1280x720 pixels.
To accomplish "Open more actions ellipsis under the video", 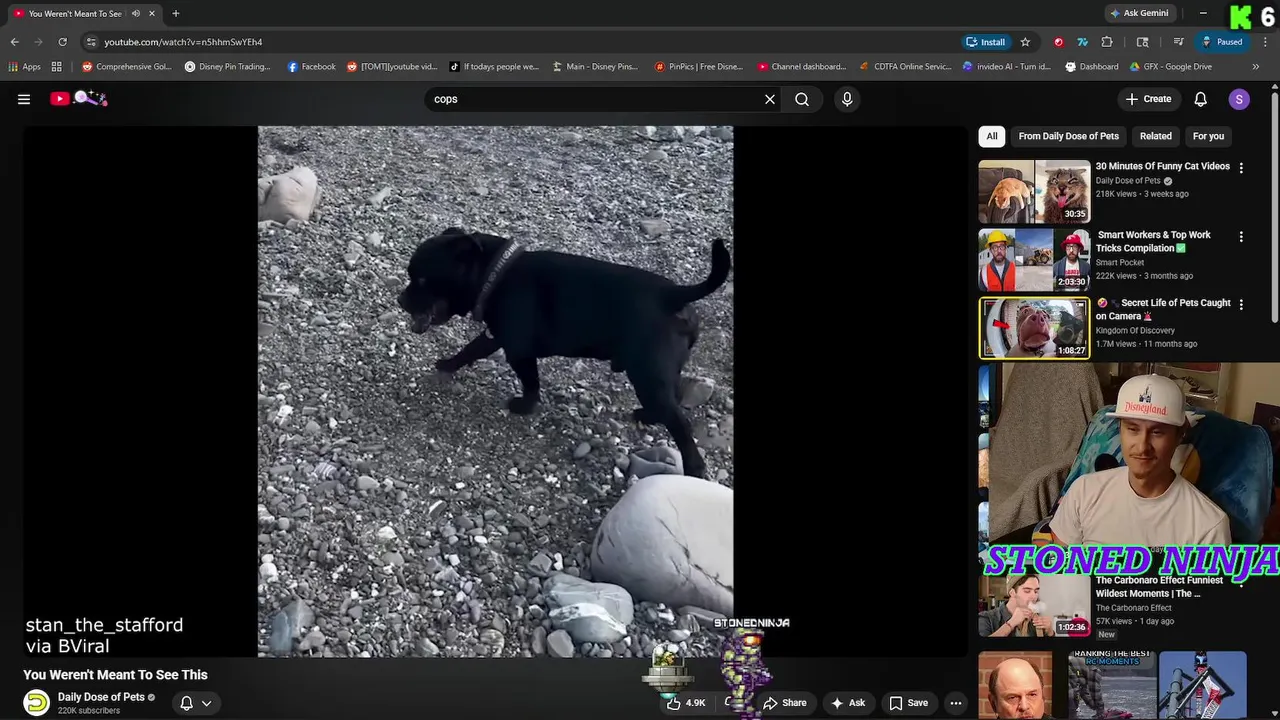I will [x=956, y=703].
